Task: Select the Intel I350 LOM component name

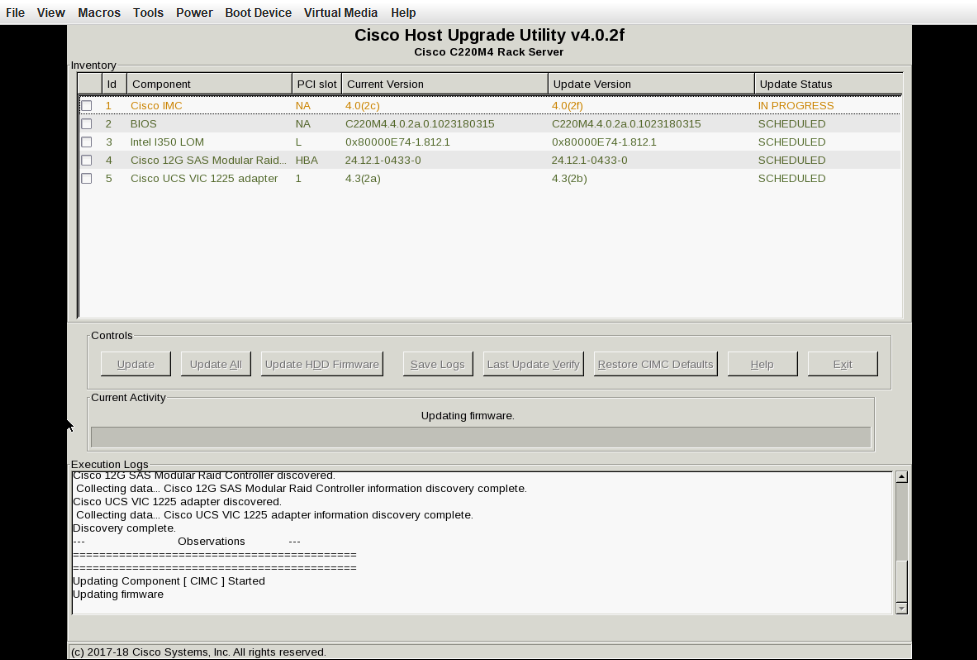Action: tap(167, 142)
